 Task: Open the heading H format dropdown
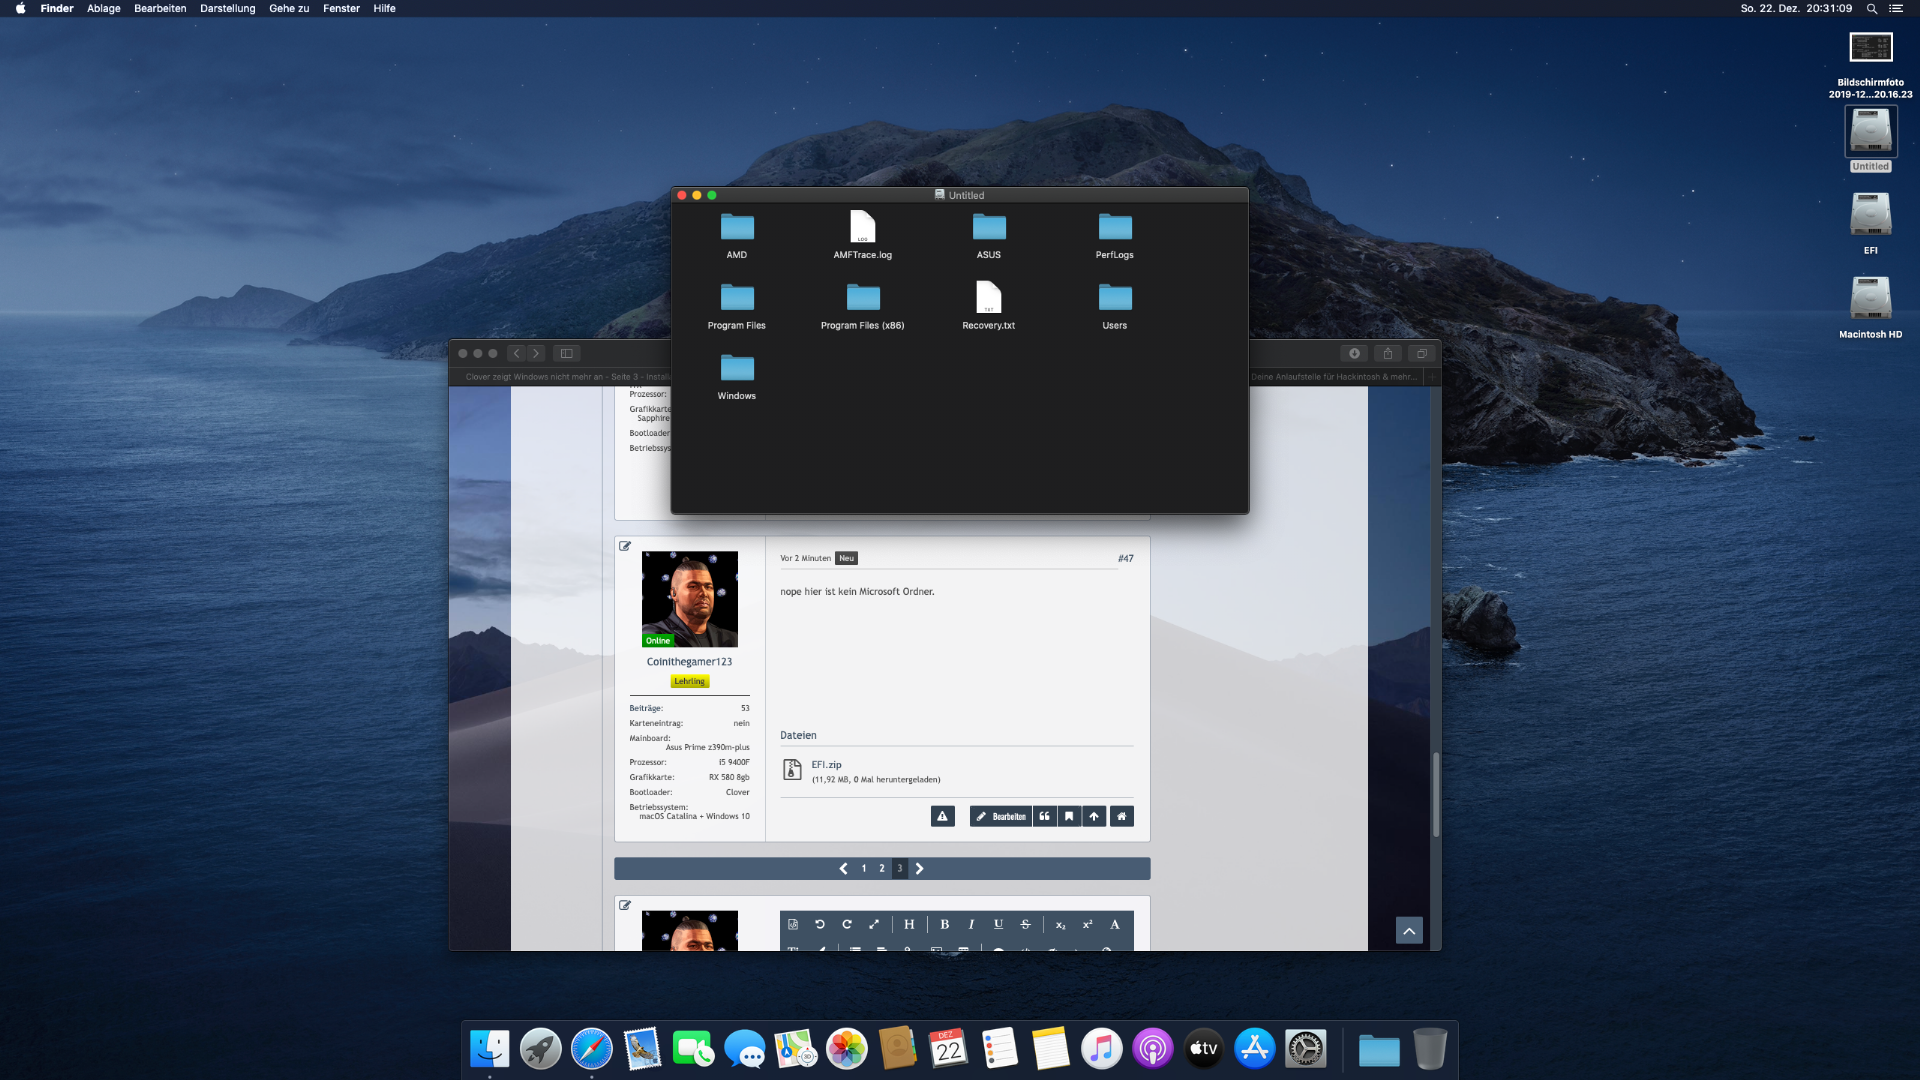click(x=909, y=925)
